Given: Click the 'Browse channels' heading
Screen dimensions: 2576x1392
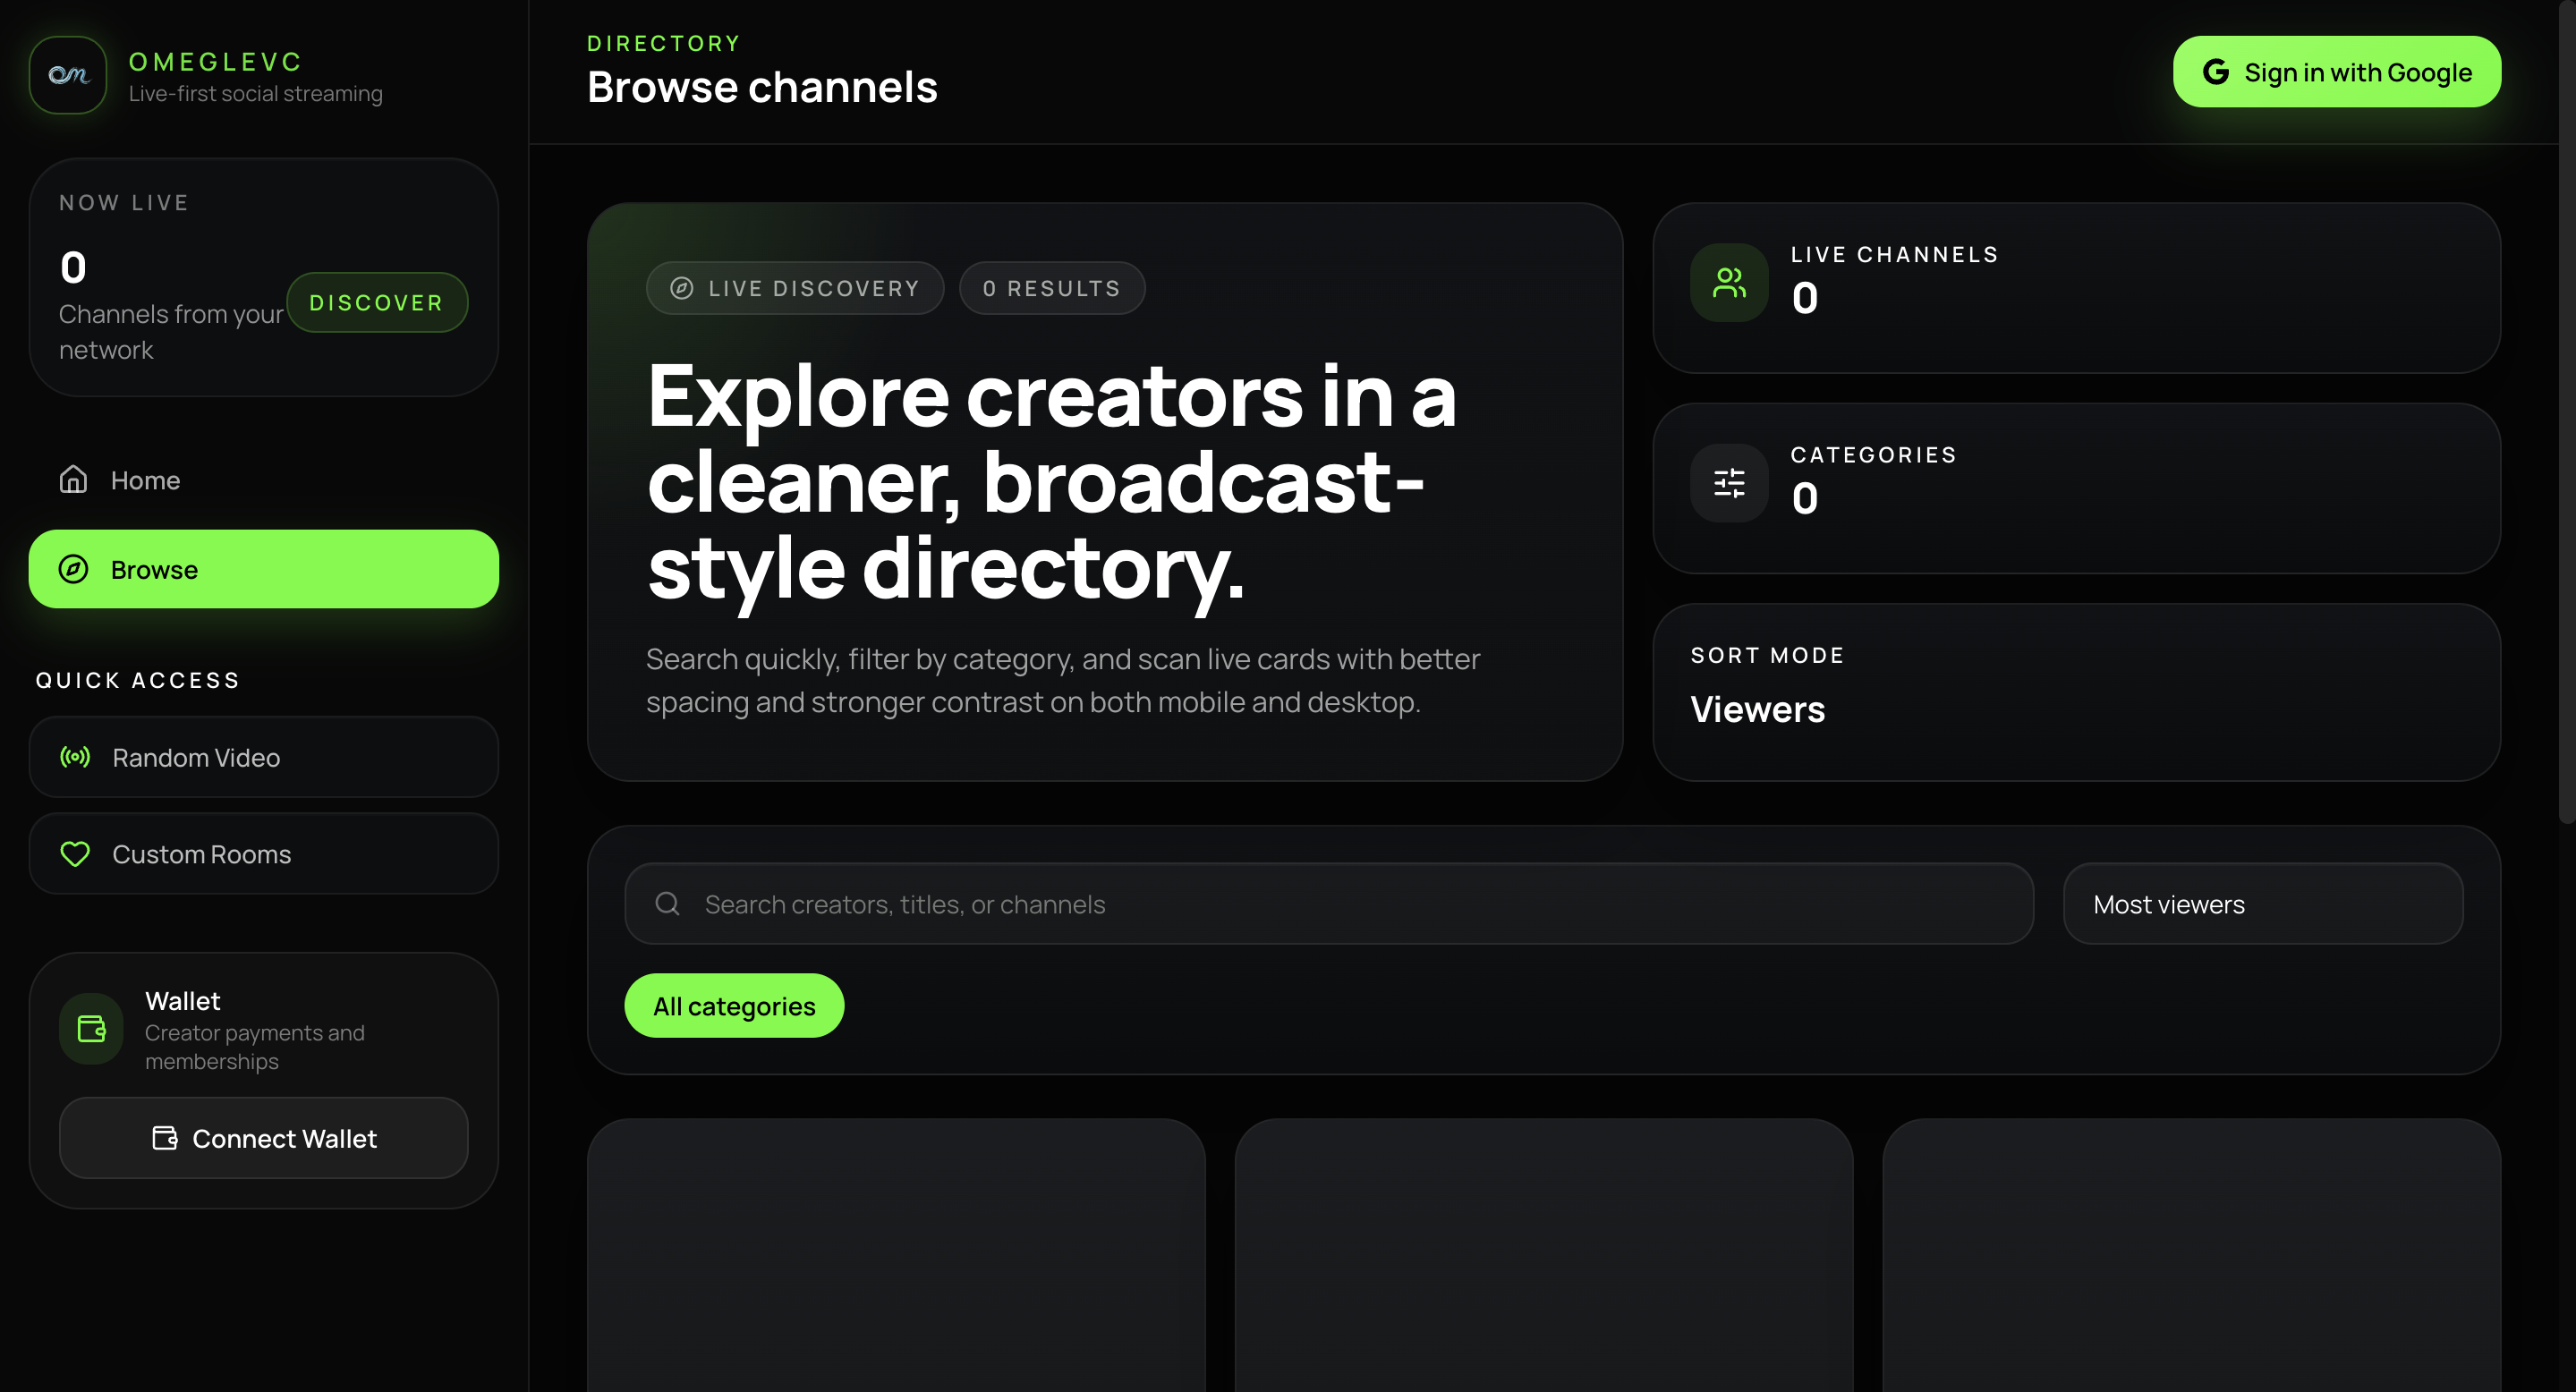Looking at the screenshot, I should (762, 87).
